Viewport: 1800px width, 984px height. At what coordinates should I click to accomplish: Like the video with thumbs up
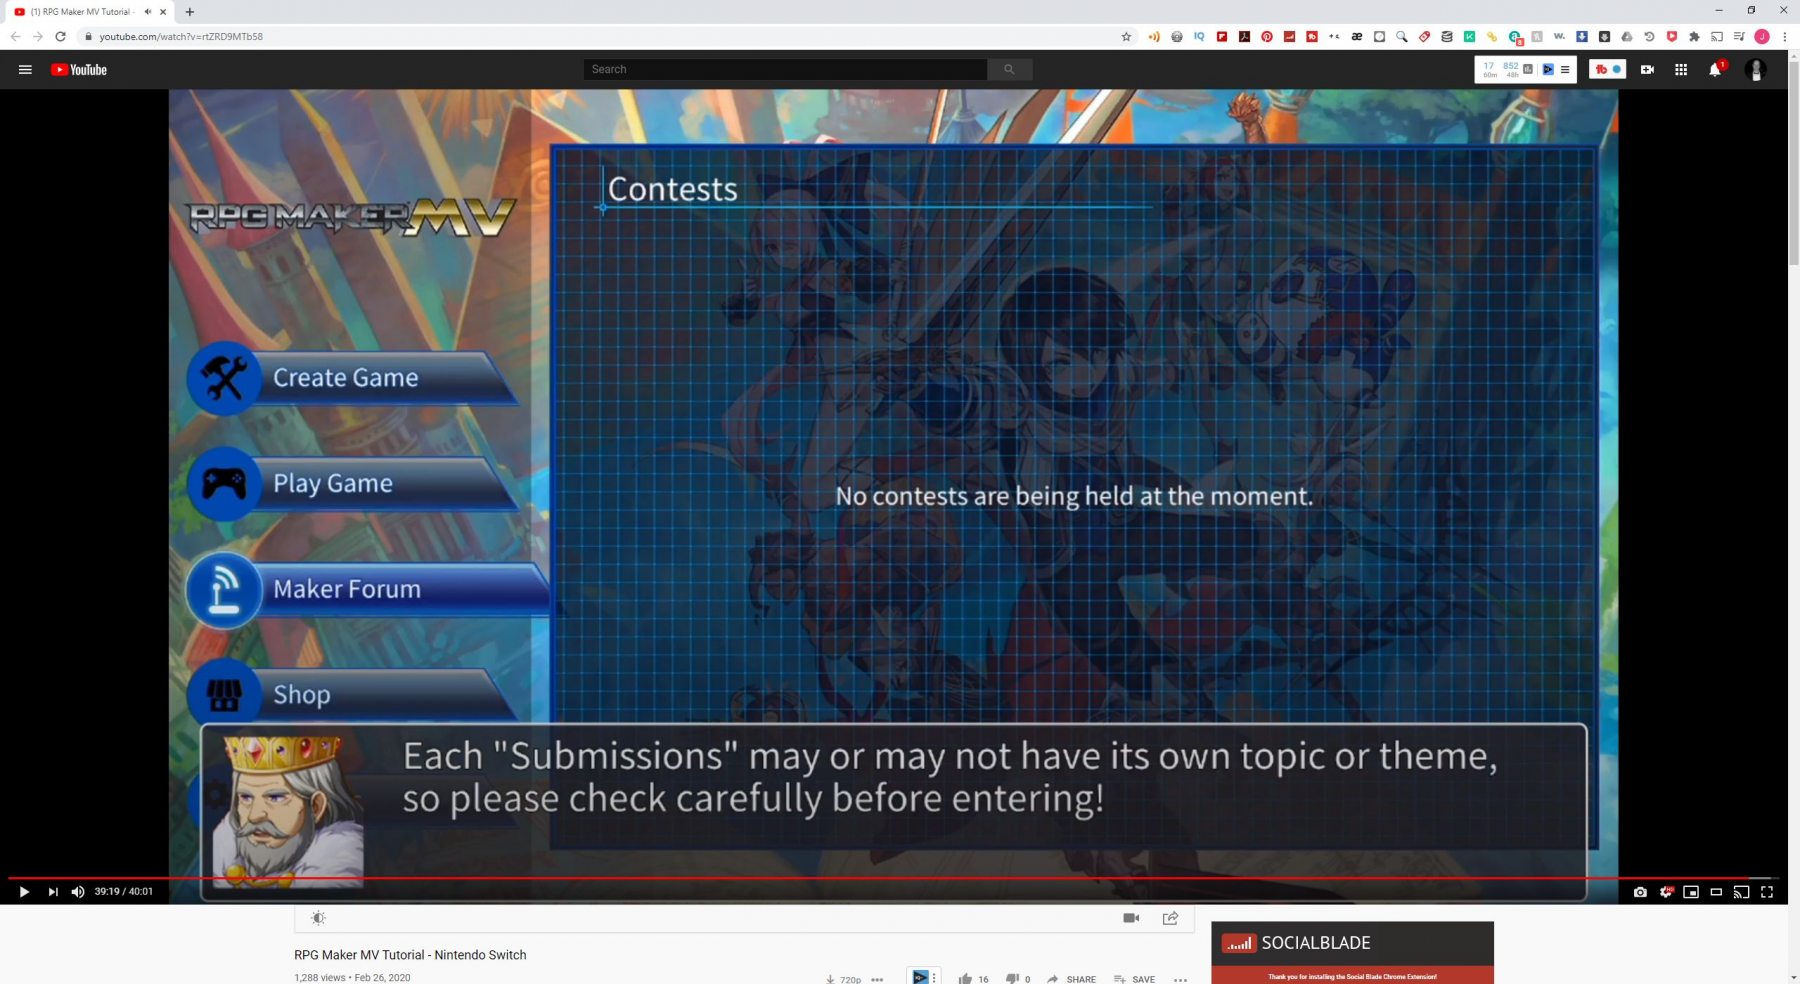pos(965,979)
